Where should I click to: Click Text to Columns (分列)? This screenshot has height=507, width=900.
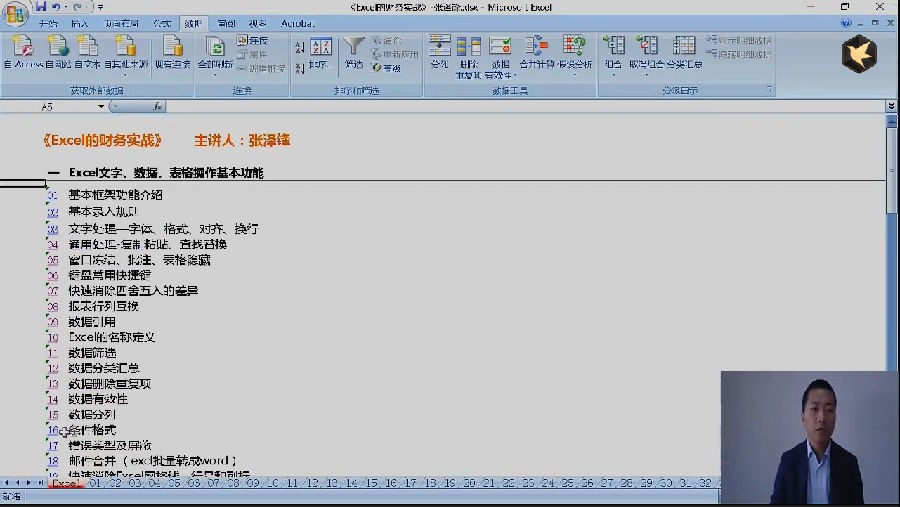tap(439, 52)
